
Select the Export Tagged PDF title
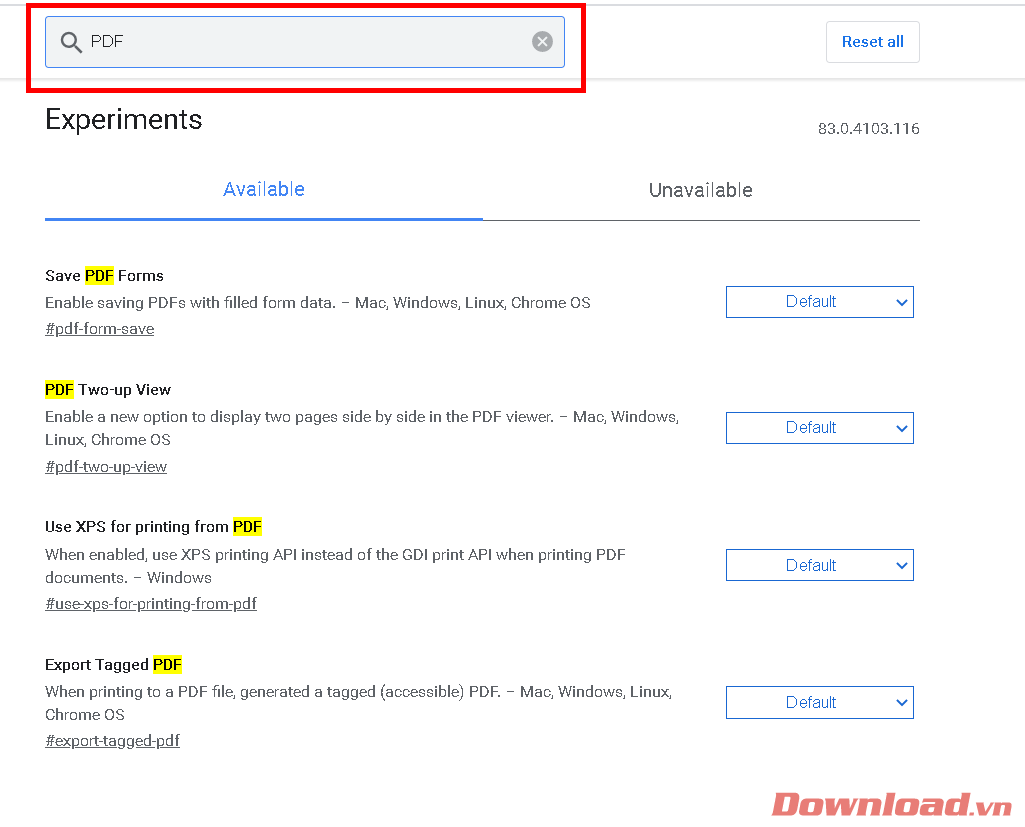pyautogui.click(x=113, y=665)
